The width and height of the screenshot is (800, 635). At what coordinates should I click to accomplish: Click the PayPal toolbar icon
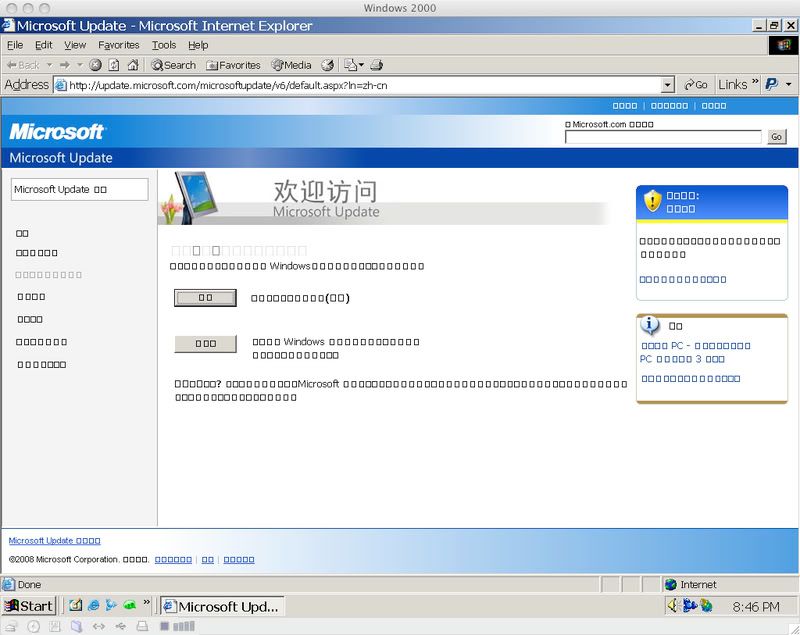pos(772,85)
